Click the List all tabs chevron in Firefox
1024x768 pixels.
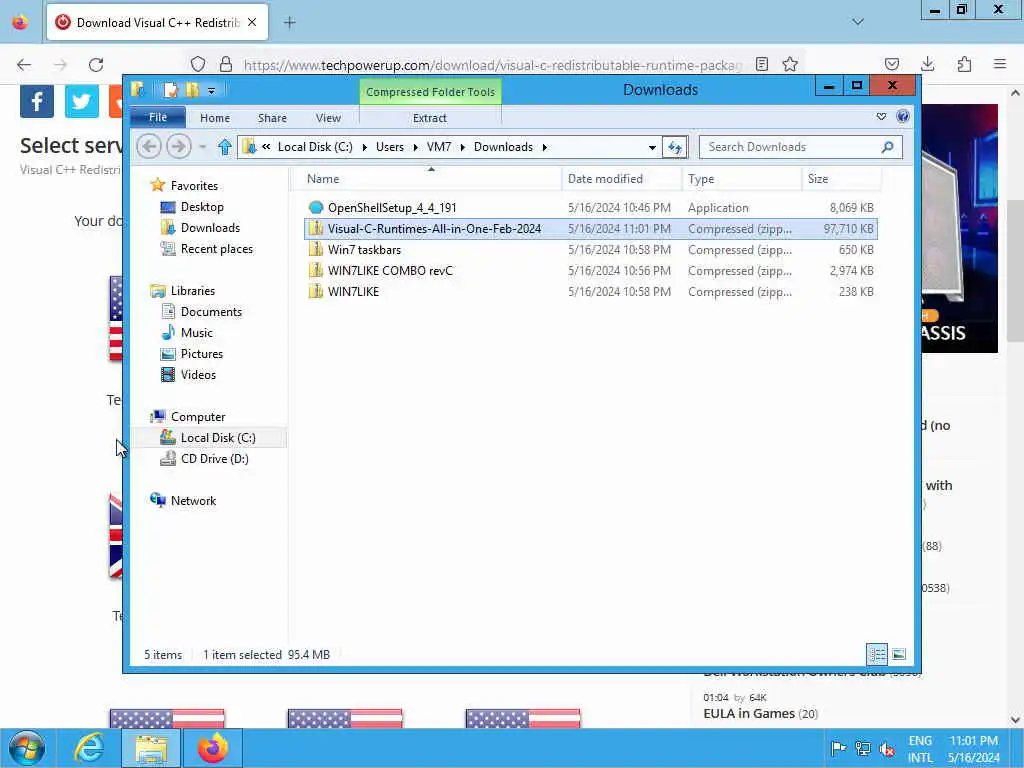(x=857, y=22)
